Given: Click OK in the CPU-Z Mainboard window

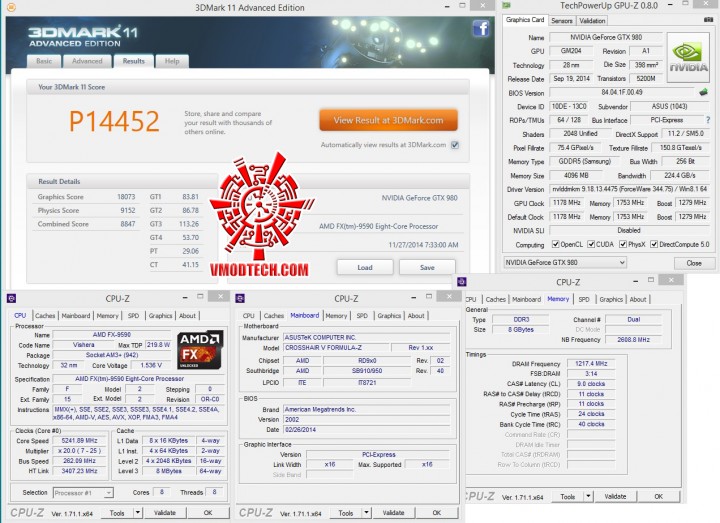Looking at the screenshot, I should (437, 512).
